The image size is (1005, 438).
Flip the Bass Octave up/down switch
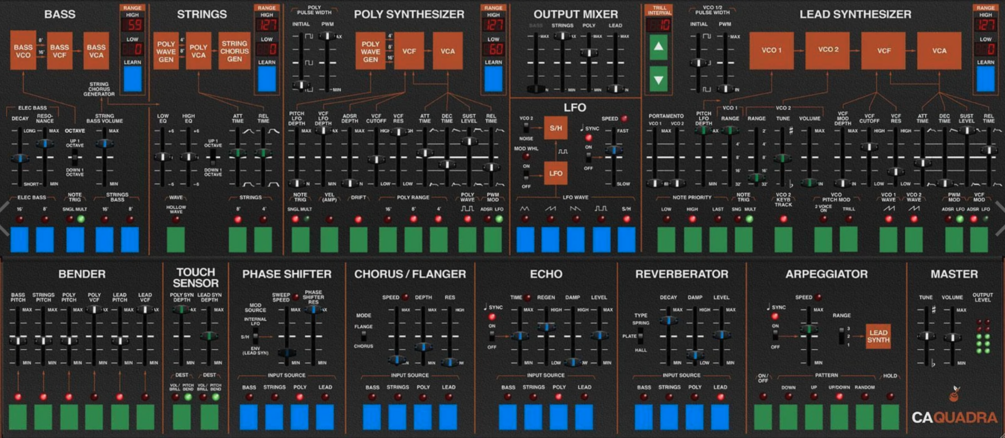point(74,156)
